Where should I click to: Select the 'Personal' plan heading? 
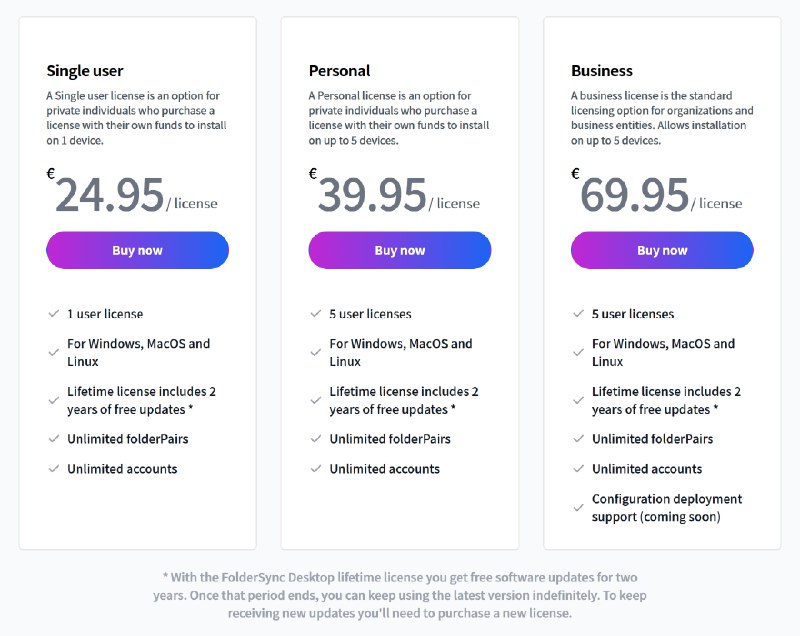[339, 71]
